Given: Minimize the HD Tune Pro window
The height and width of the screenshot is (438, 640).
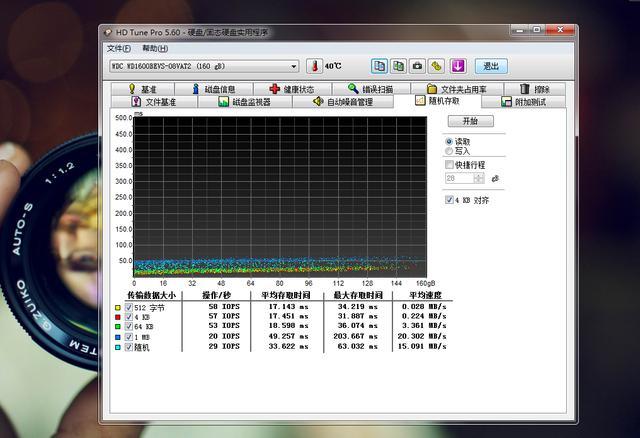Looking at the screenshot, I should click(520, 30).
